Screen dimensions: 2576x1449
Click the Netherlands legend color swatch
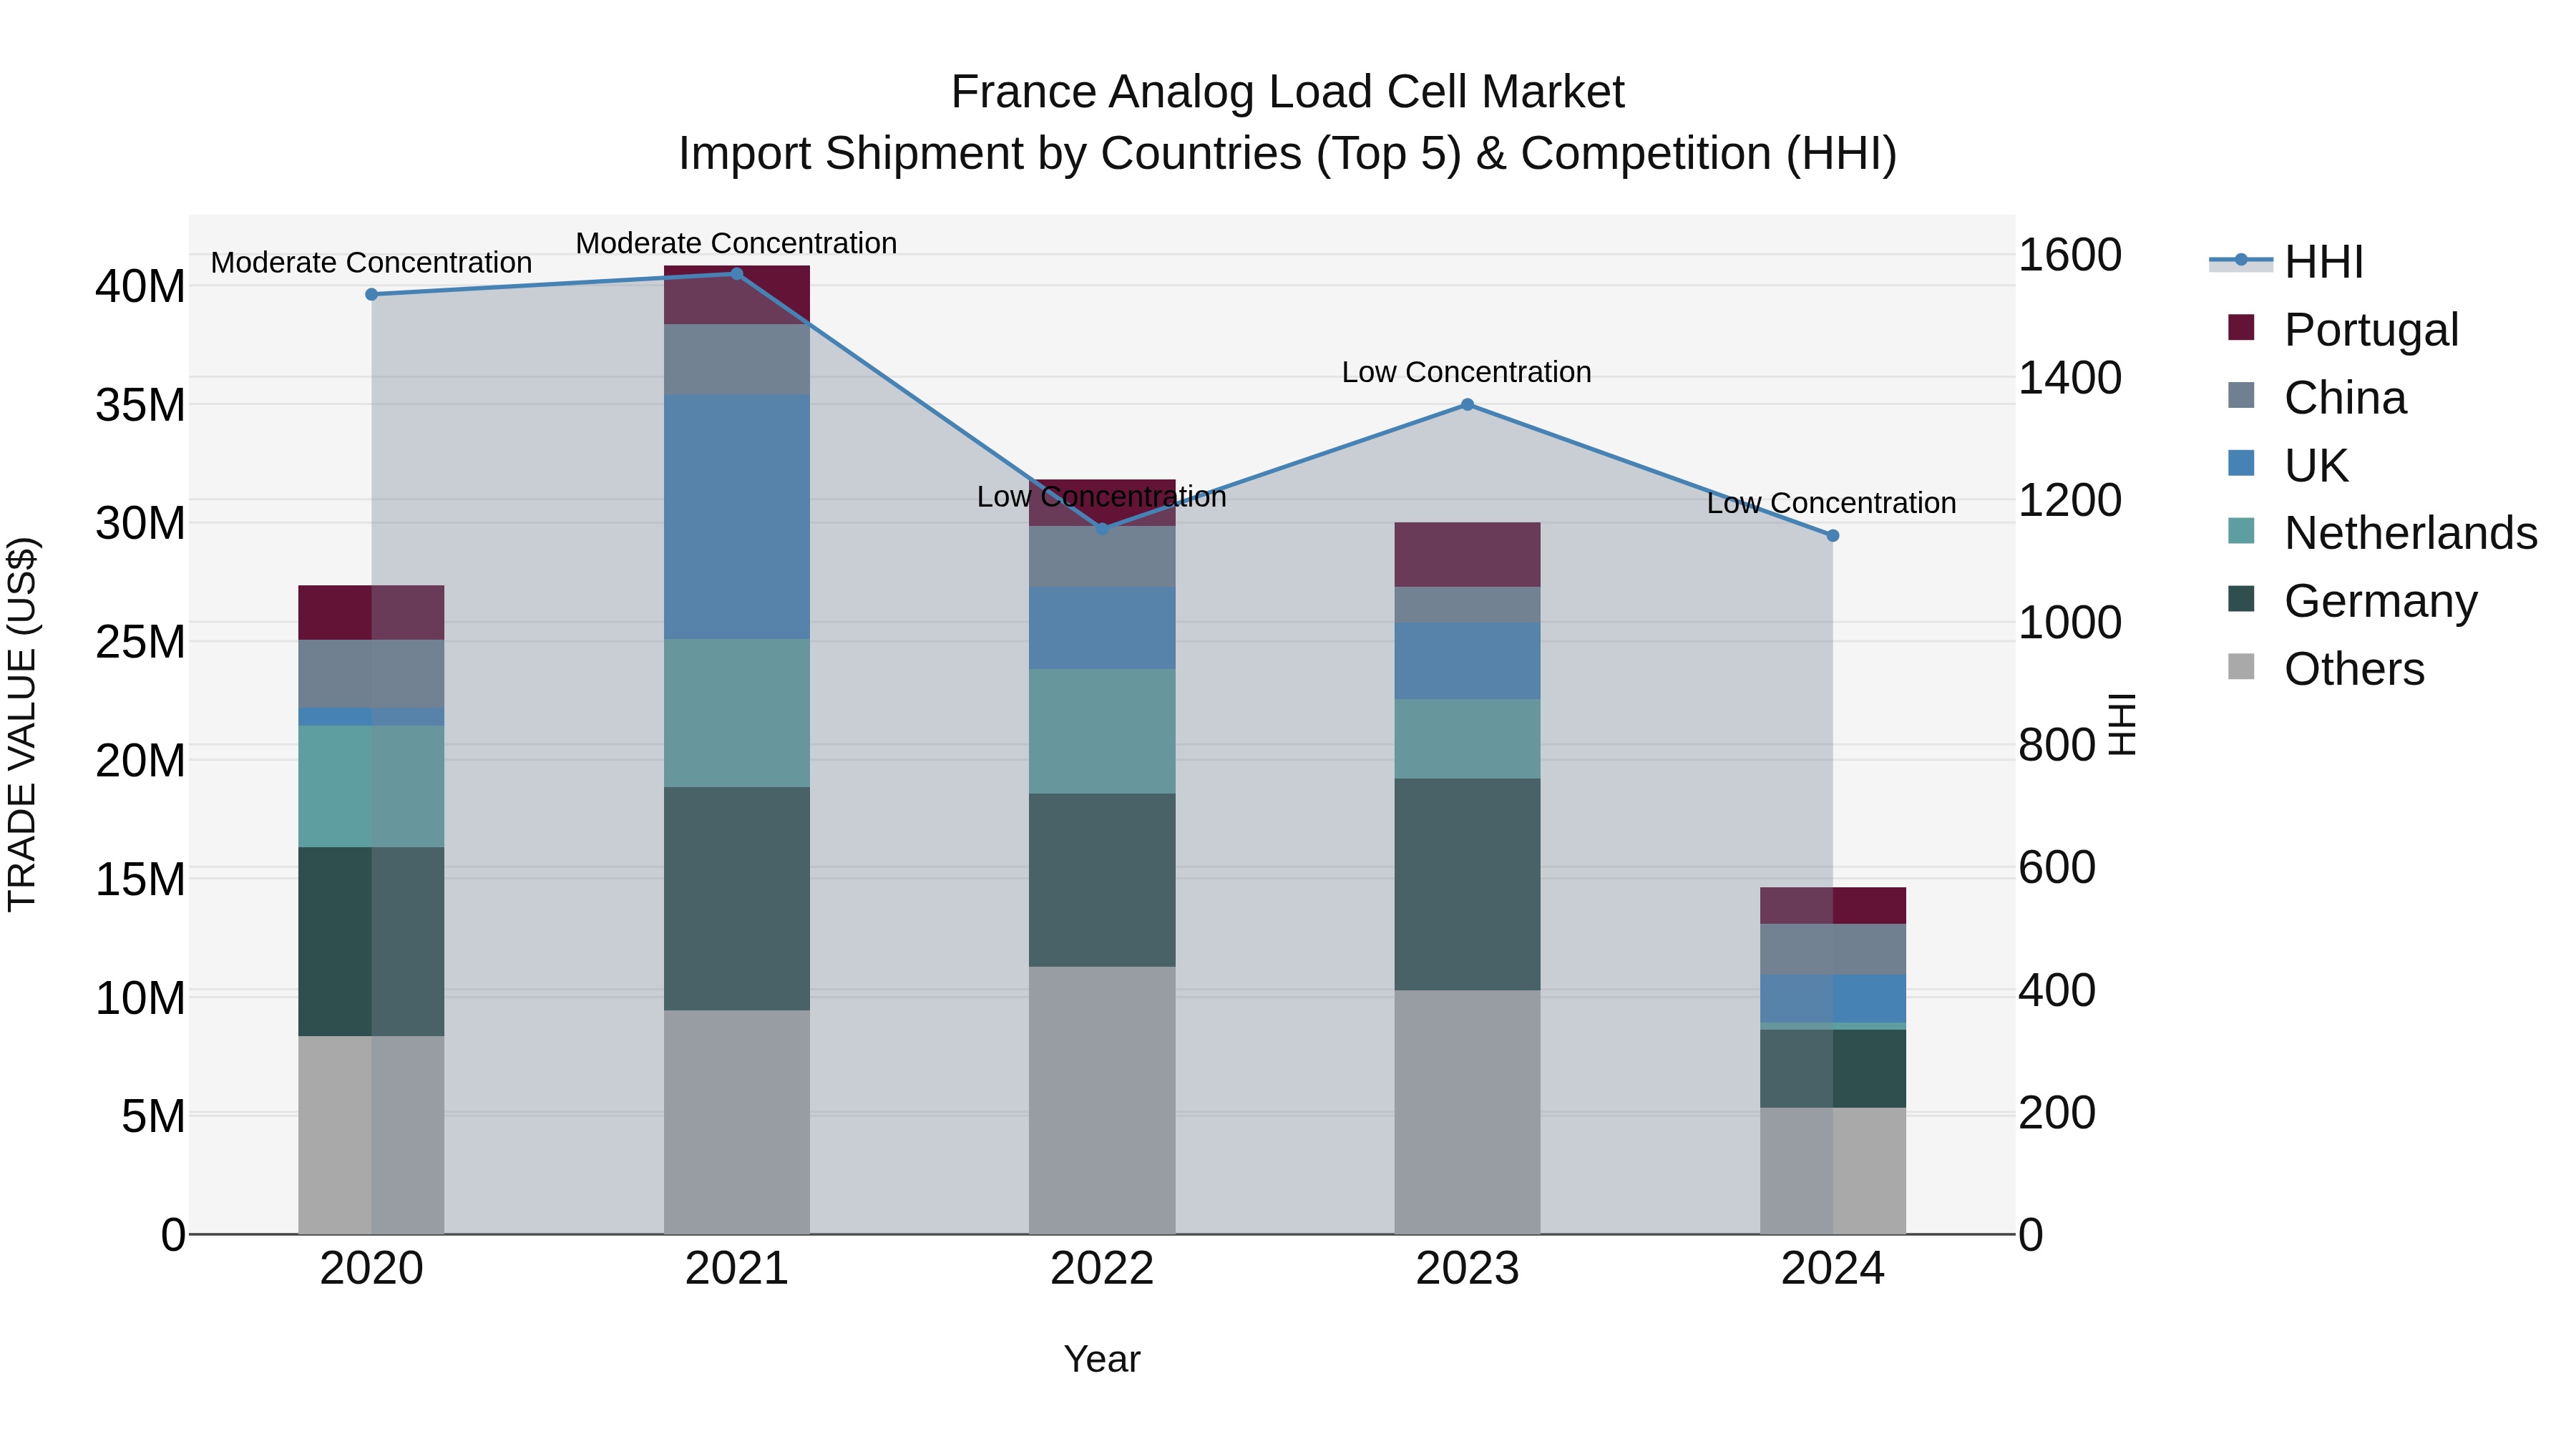coord(2241,532)
